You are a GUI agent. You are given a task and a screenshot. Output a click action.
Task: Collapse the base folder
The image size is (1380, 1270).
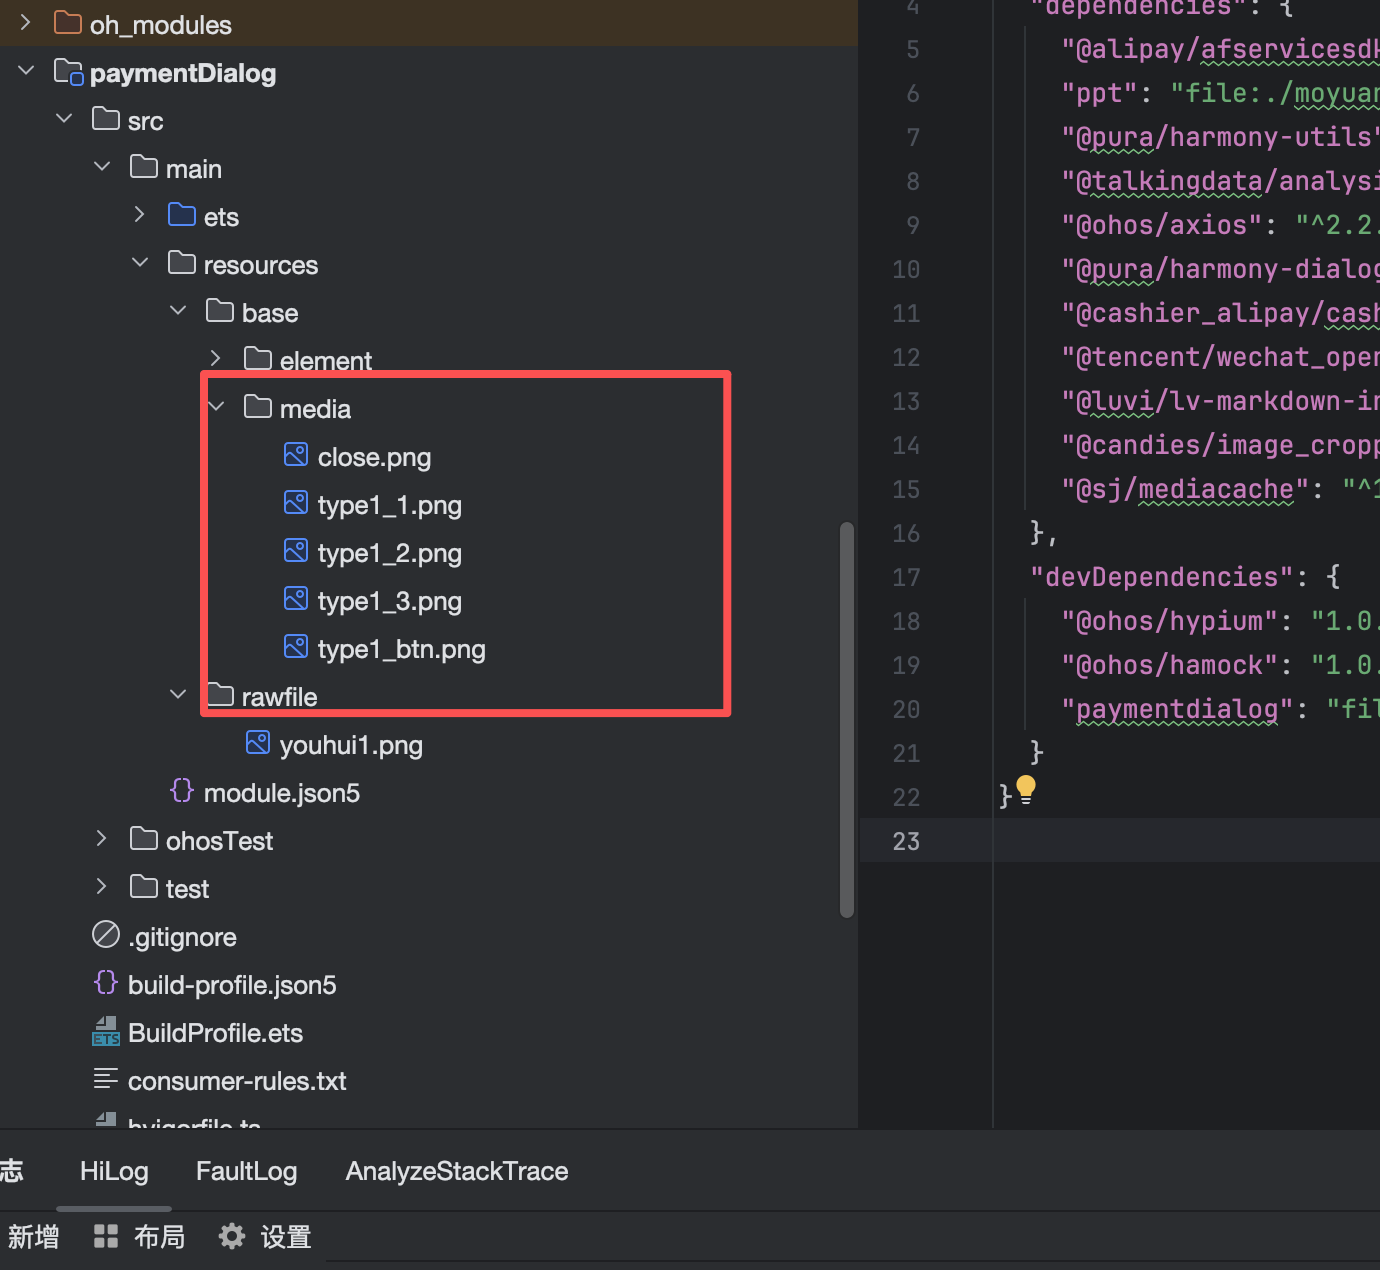coord(178,311)
